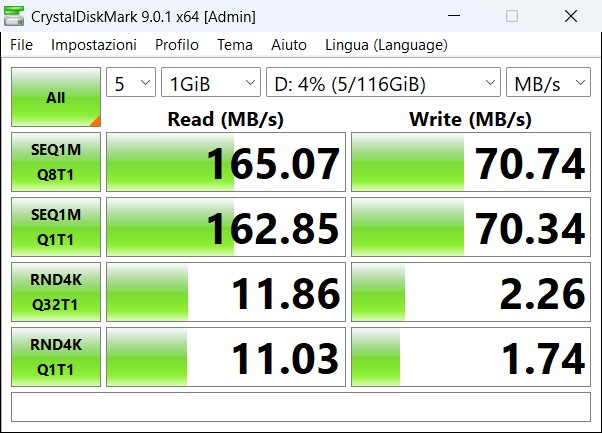Open the Impostazioni menu

click(x=94, y=45)
